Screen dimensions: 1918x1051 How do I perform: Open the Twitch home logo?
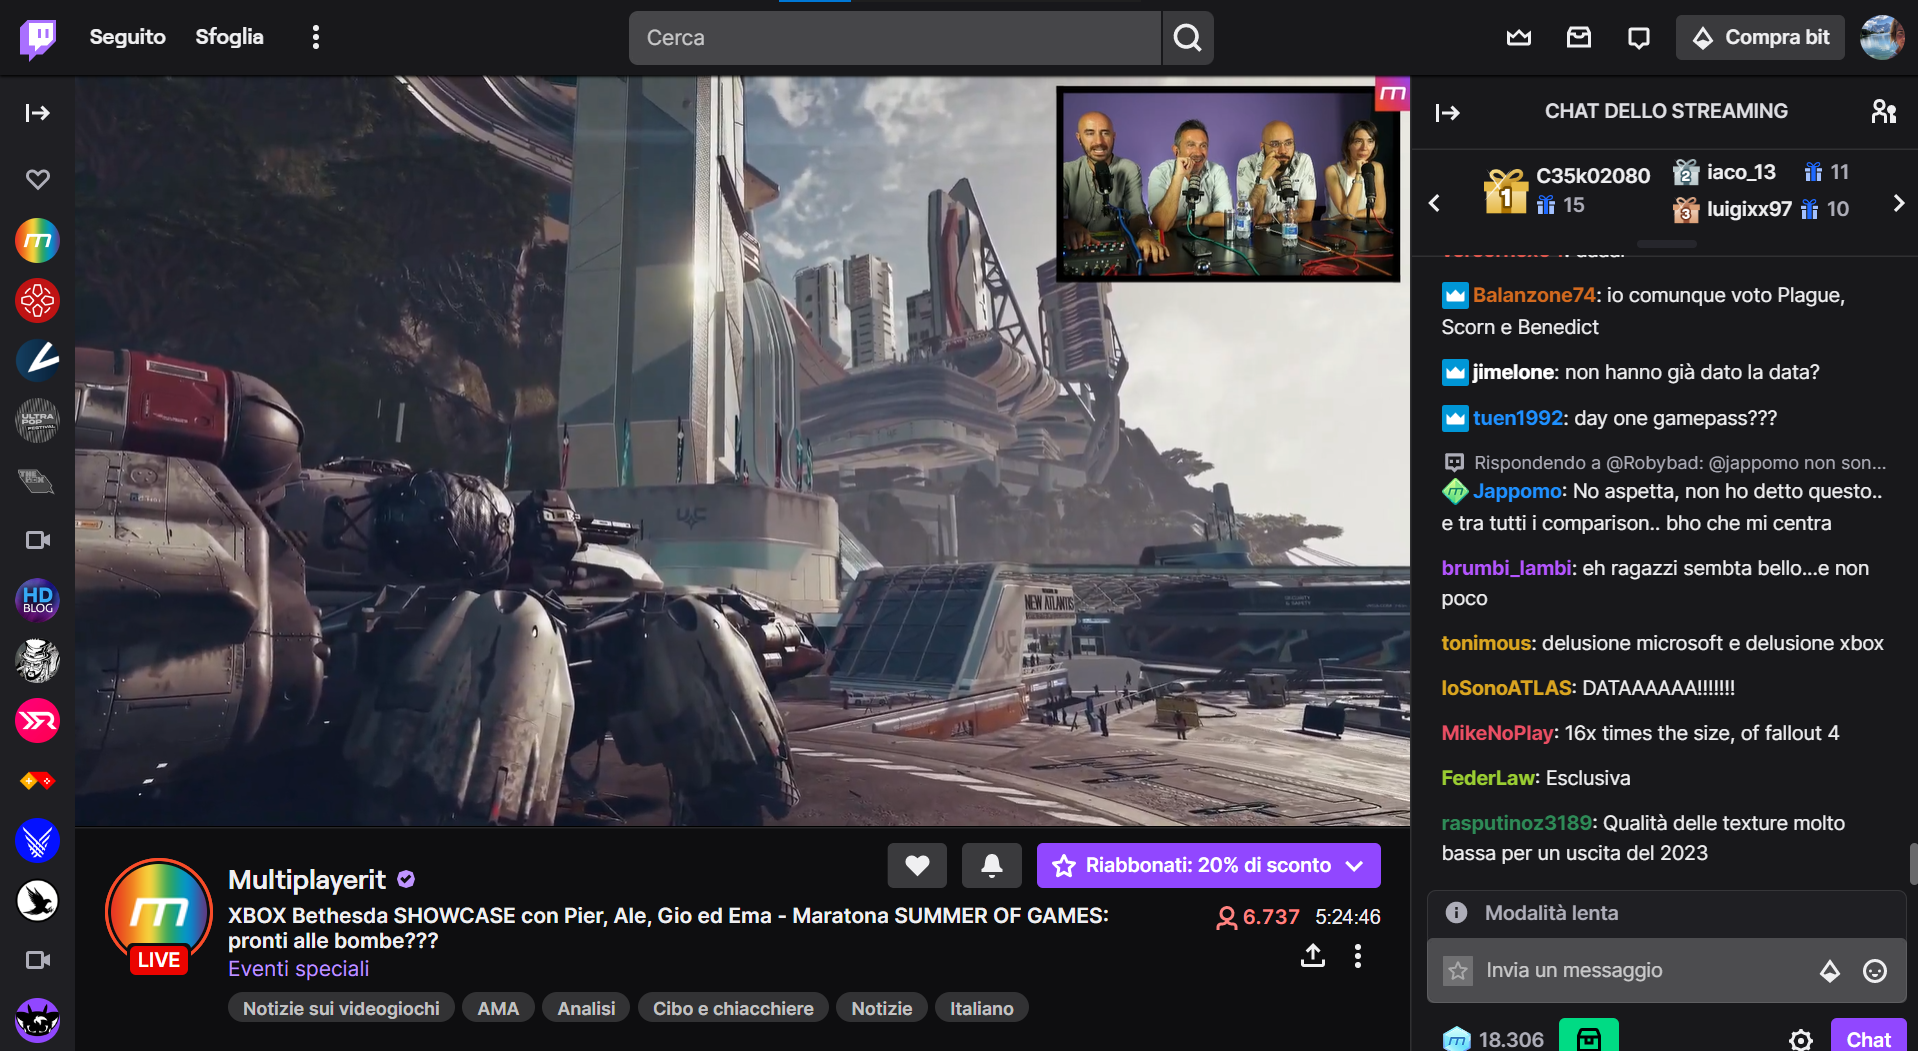(38, 38)
